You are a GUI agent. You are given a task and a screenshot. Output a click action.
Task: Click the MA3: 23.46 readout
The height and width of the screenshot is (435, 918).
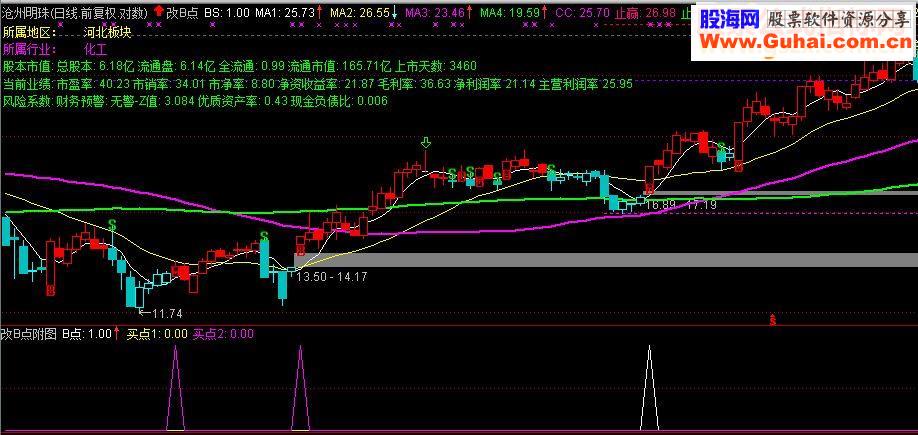click(435, 12)
